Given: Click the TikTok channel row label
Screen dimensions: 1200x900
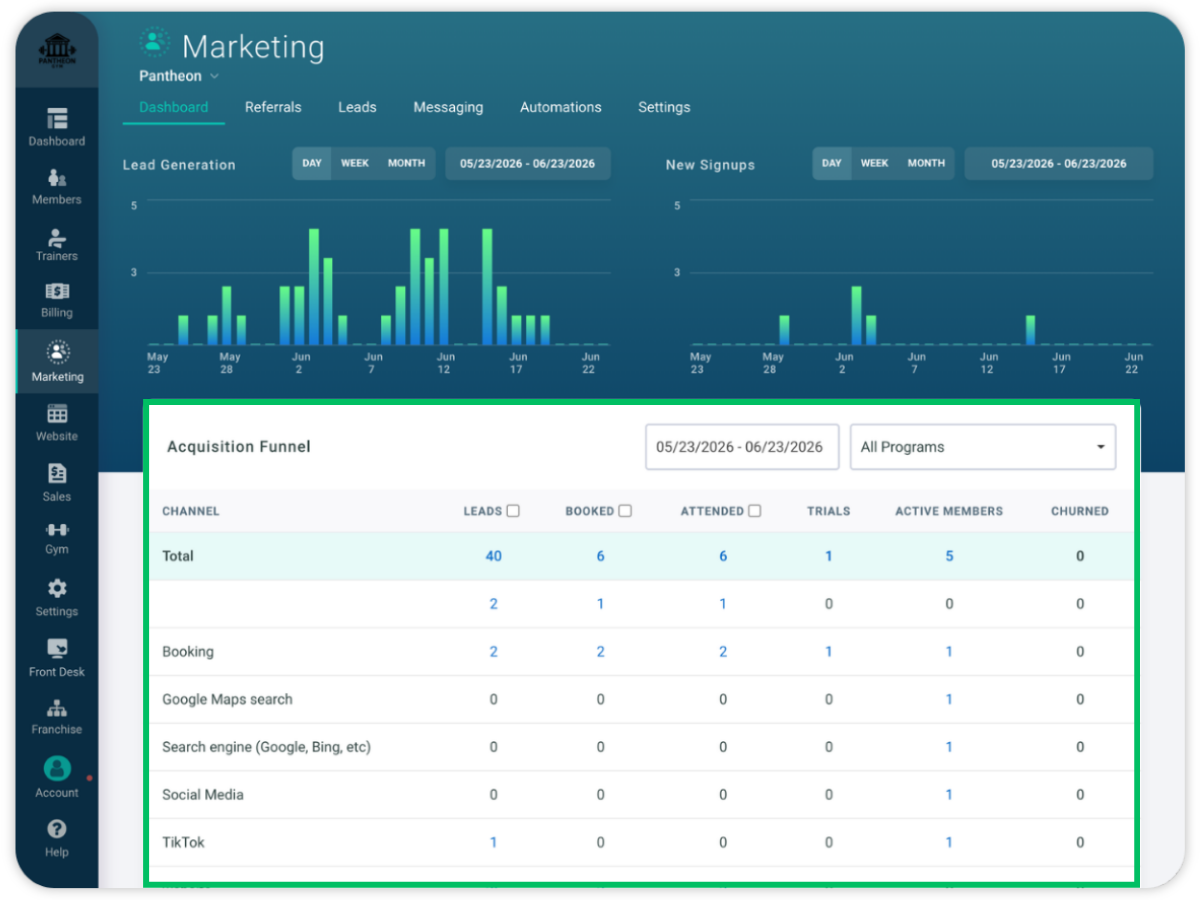Looking at the screenshot, I should click(x=183, y=842).
